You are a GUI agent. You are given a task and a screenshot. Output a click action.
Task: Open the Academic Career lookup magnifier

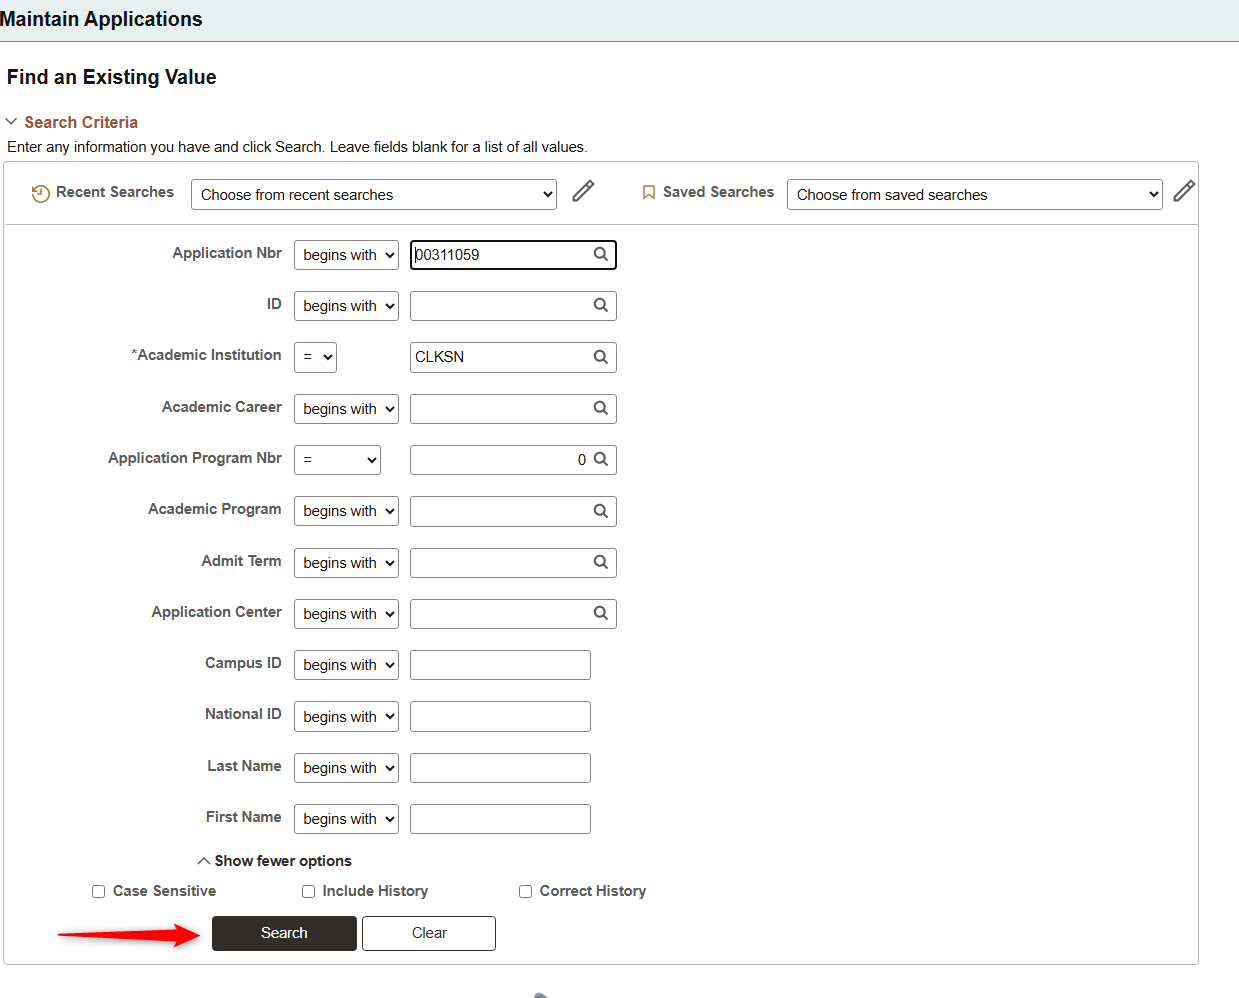click(600, 408)
